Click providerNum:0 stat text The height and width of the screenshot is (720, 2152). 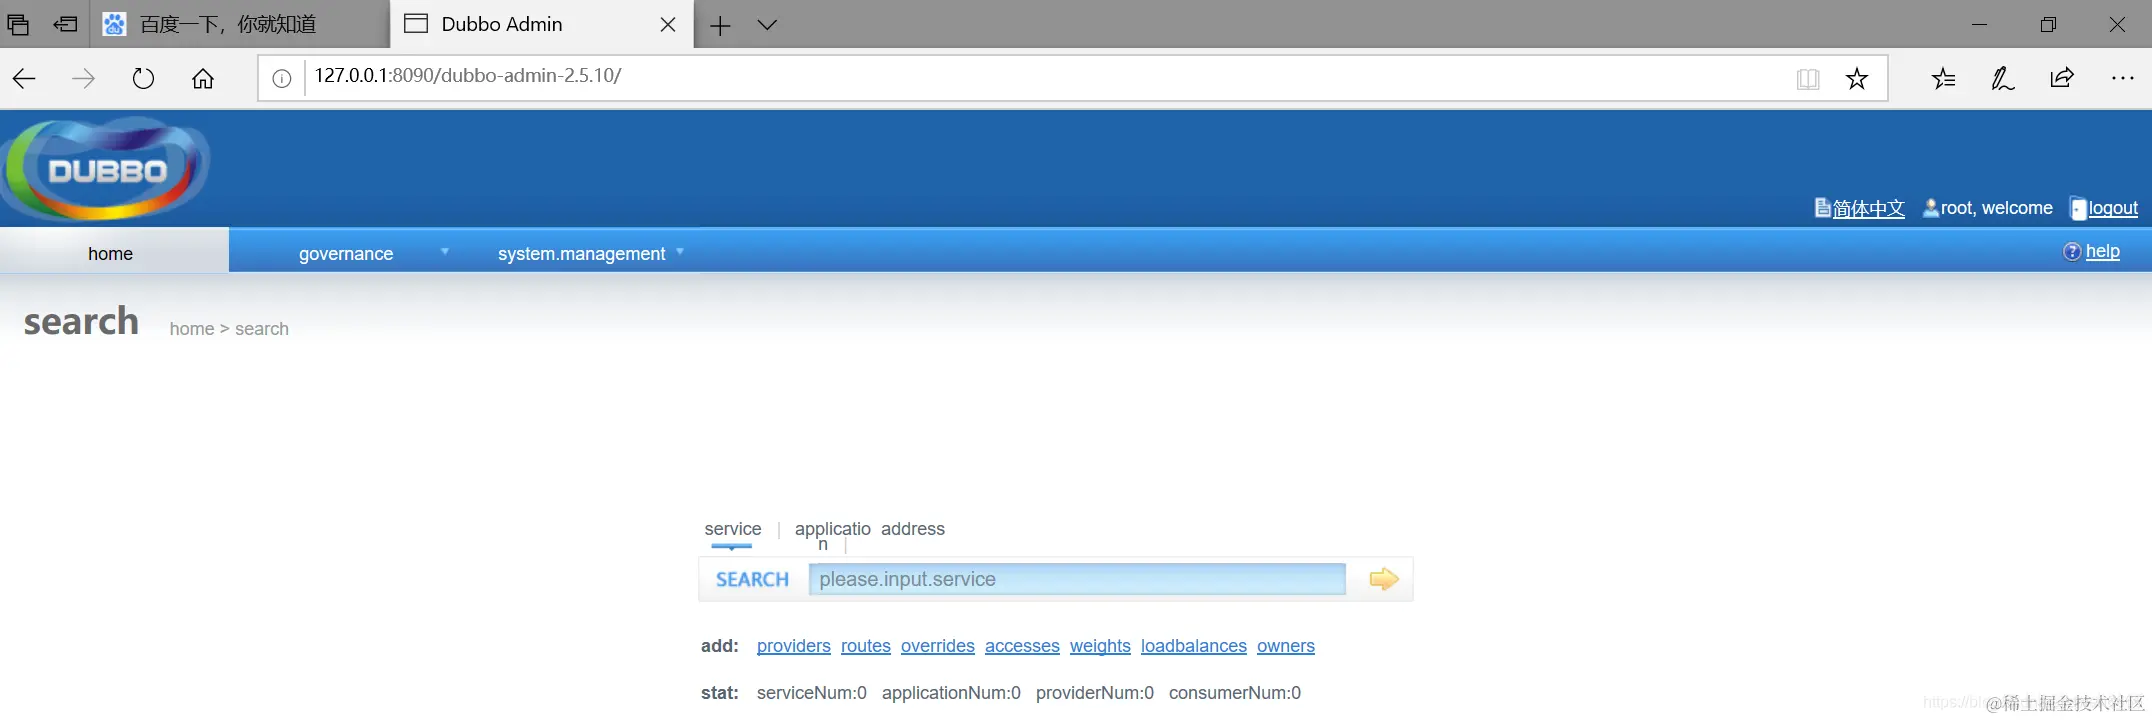click(x=1095, y=693)
